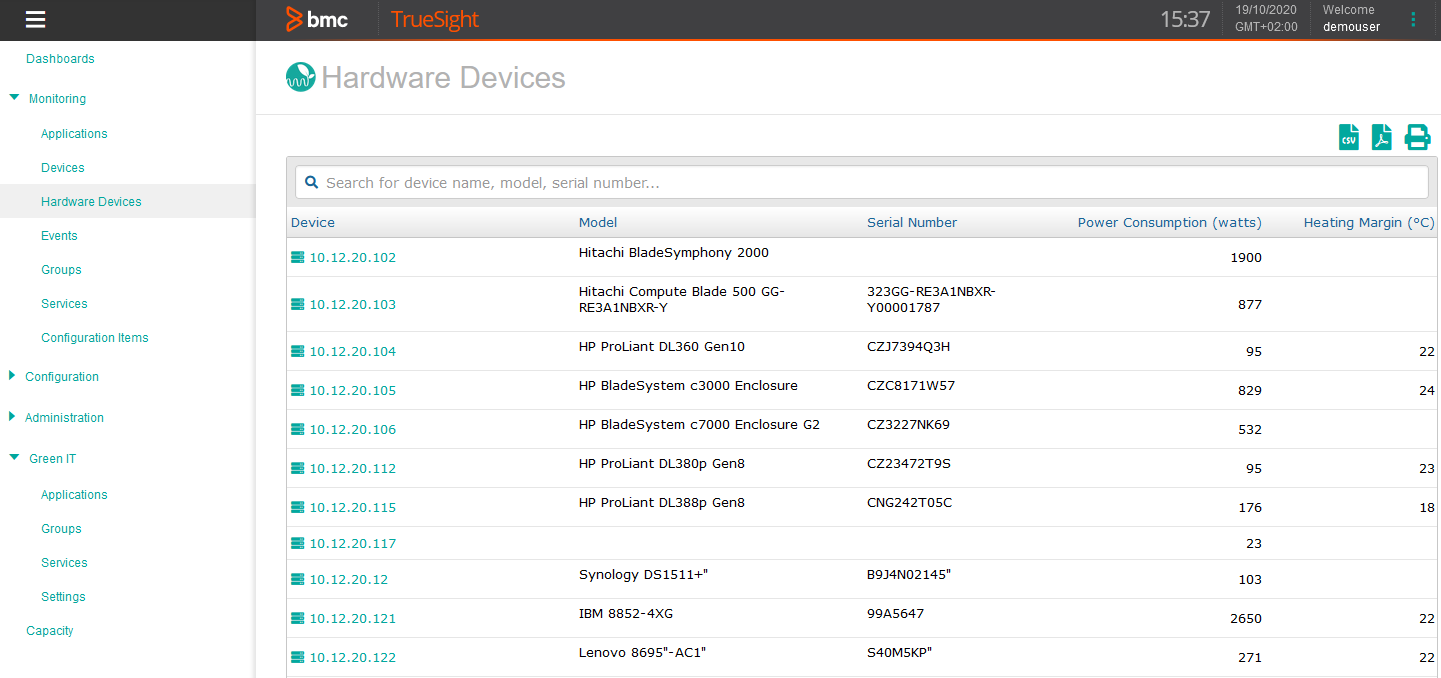Click the search magnifier icon
This screenshot has width=1441, height=678.
pyautogui.click(x=311, y=182)
